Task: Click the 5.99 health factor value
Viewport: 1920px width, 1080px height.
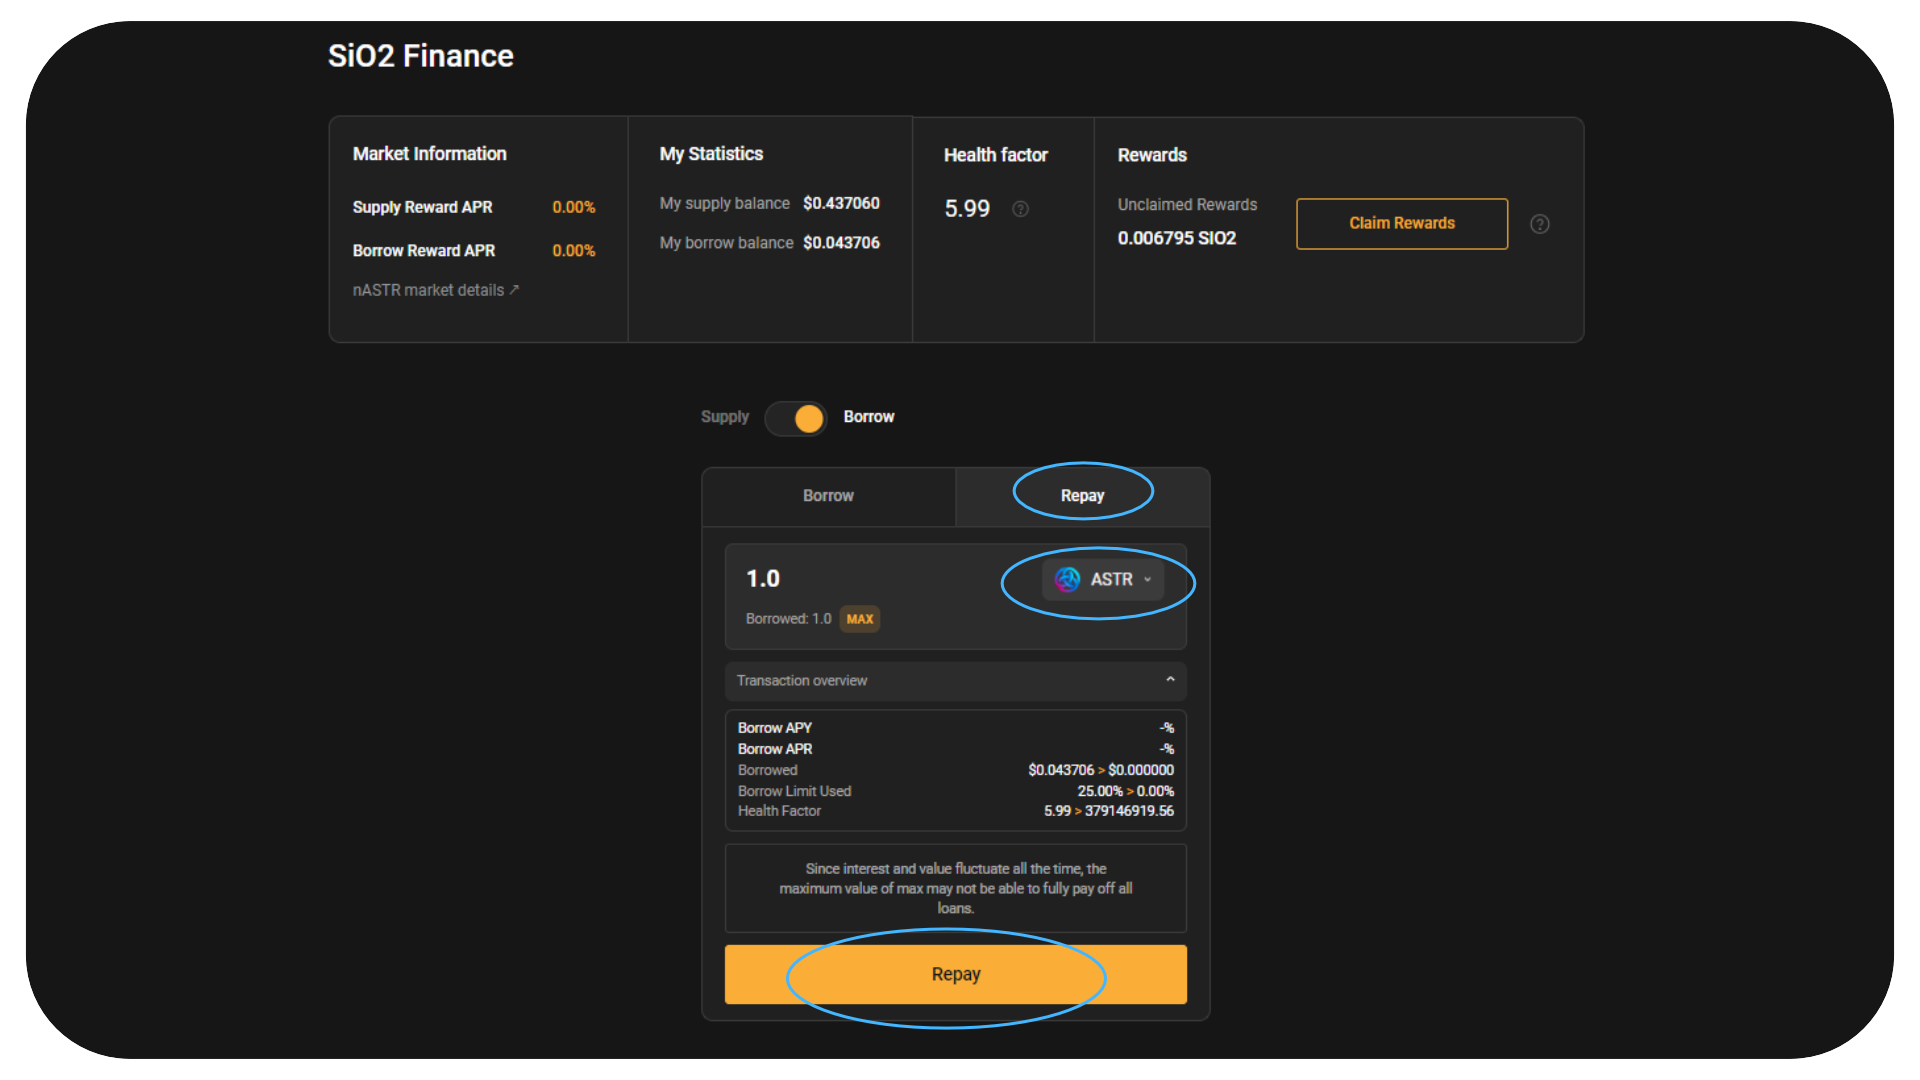Action: [967, 209]
